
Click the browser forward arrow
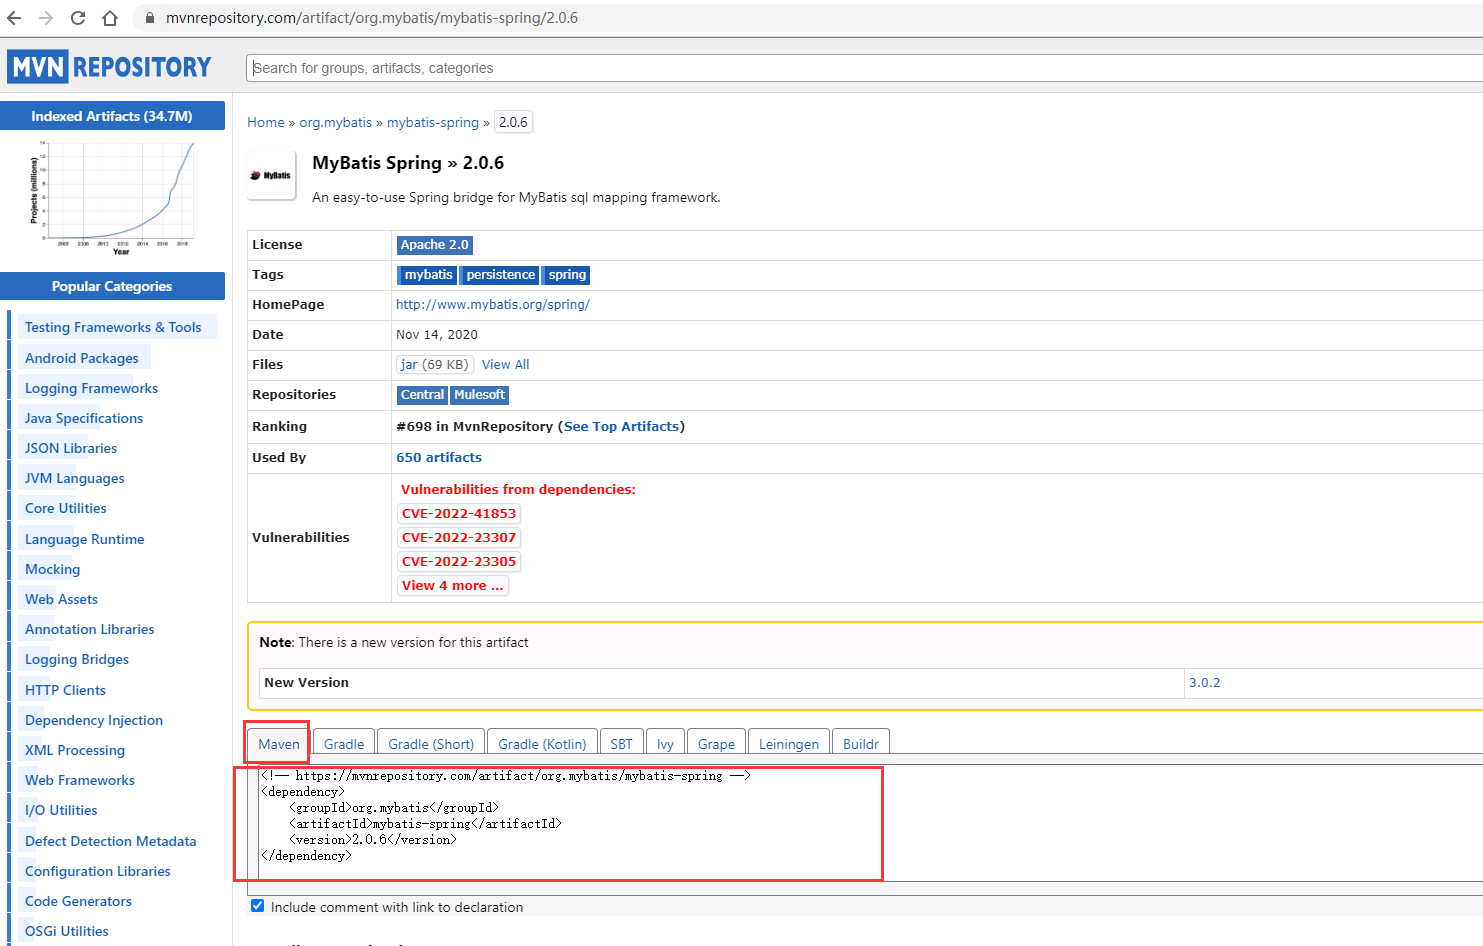click(x=46, y=18)
